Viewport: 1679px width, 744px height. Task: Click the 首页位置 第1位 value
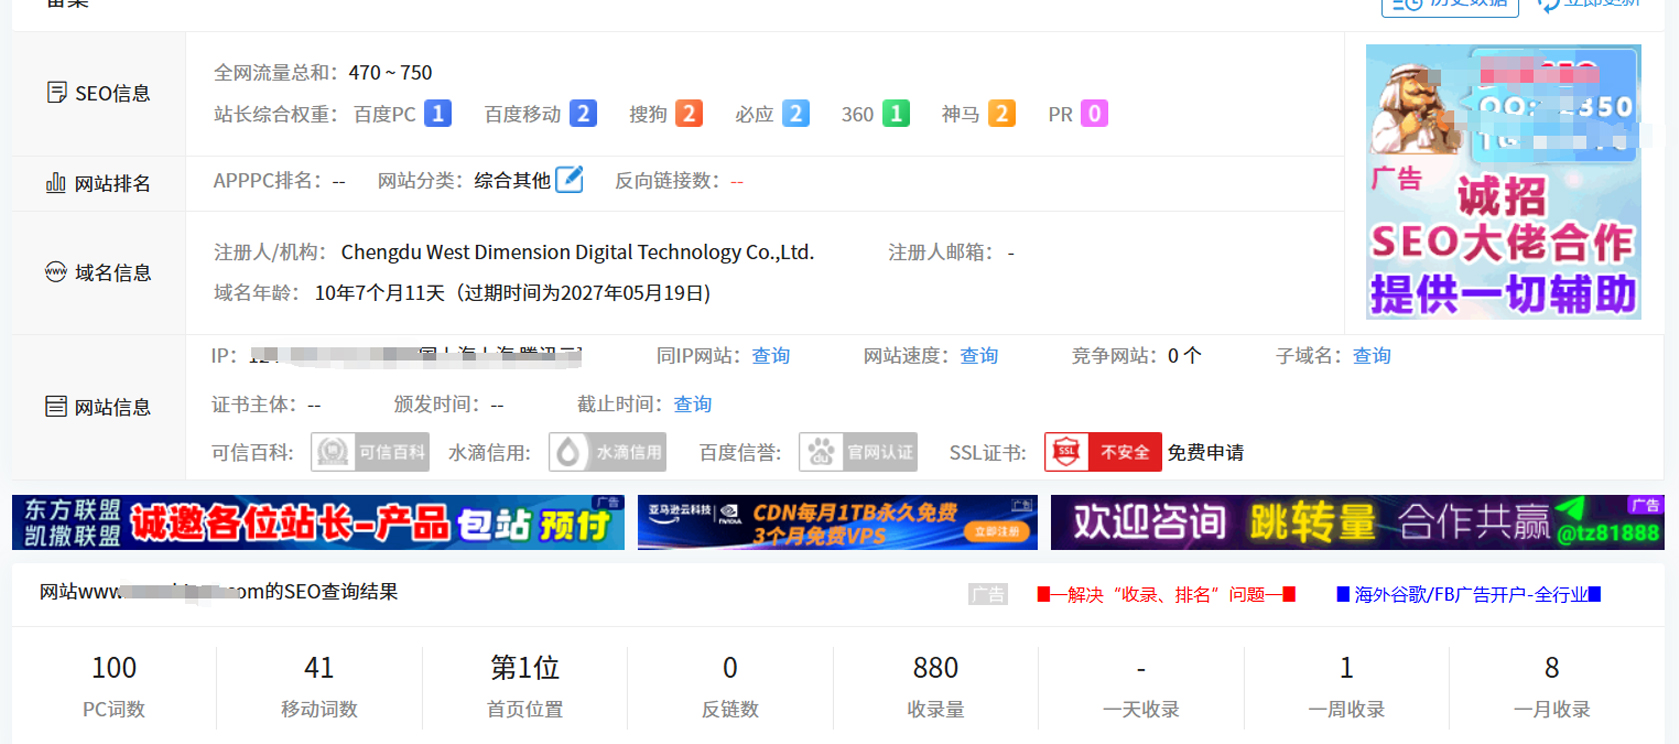pos(525,668)
